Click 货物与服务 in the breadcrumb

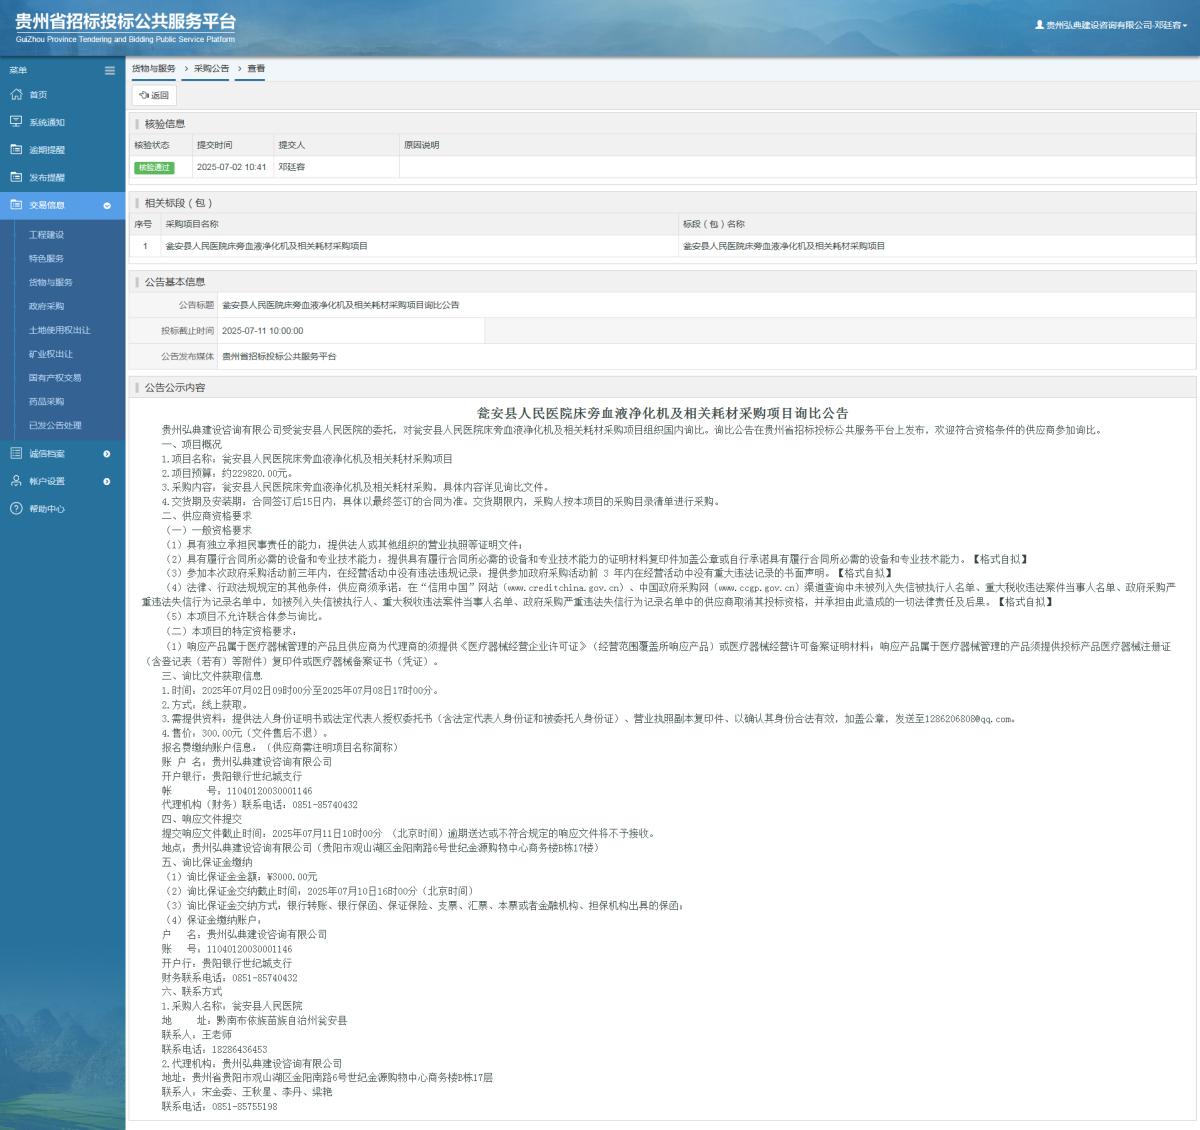pyautogui.click(x=153, y=69)
